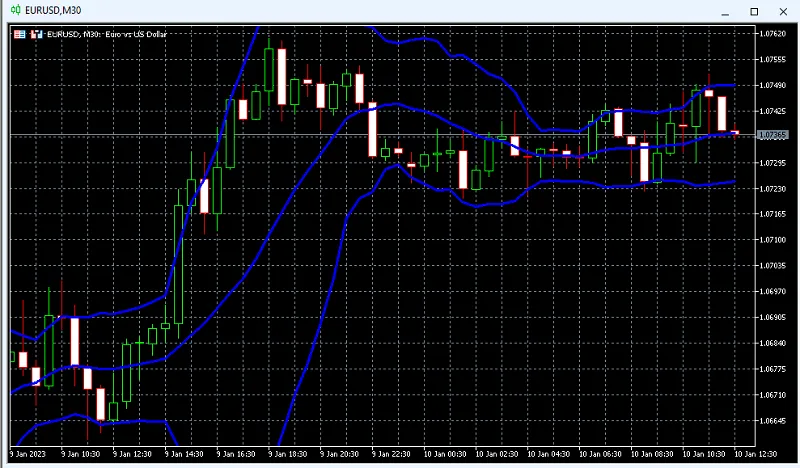Click the EURUSD,M30 window title text
Viewport: 800px width, 468px height.
(53, 10)
